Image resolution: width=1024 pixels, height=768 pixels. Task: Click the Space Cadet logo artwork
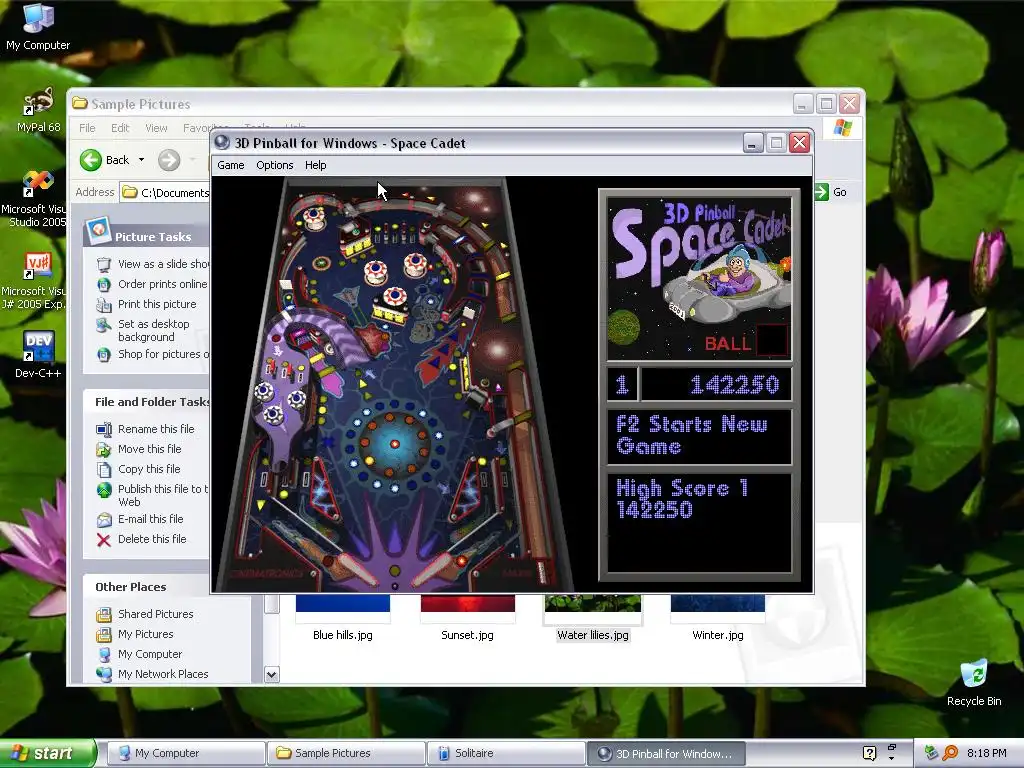(x=699, y=278)
